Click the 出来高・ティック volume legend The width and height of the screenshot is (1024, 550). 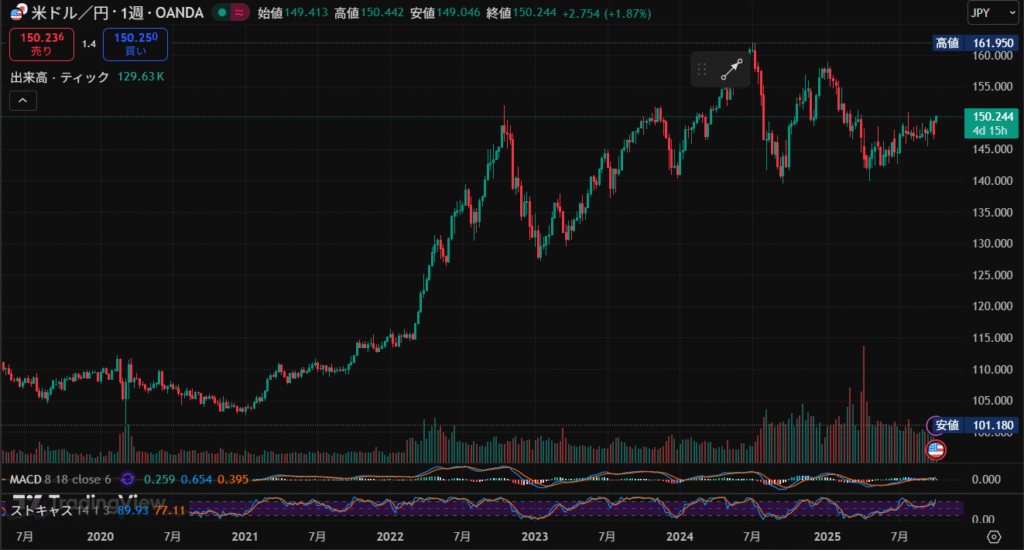tap(60, 76)
